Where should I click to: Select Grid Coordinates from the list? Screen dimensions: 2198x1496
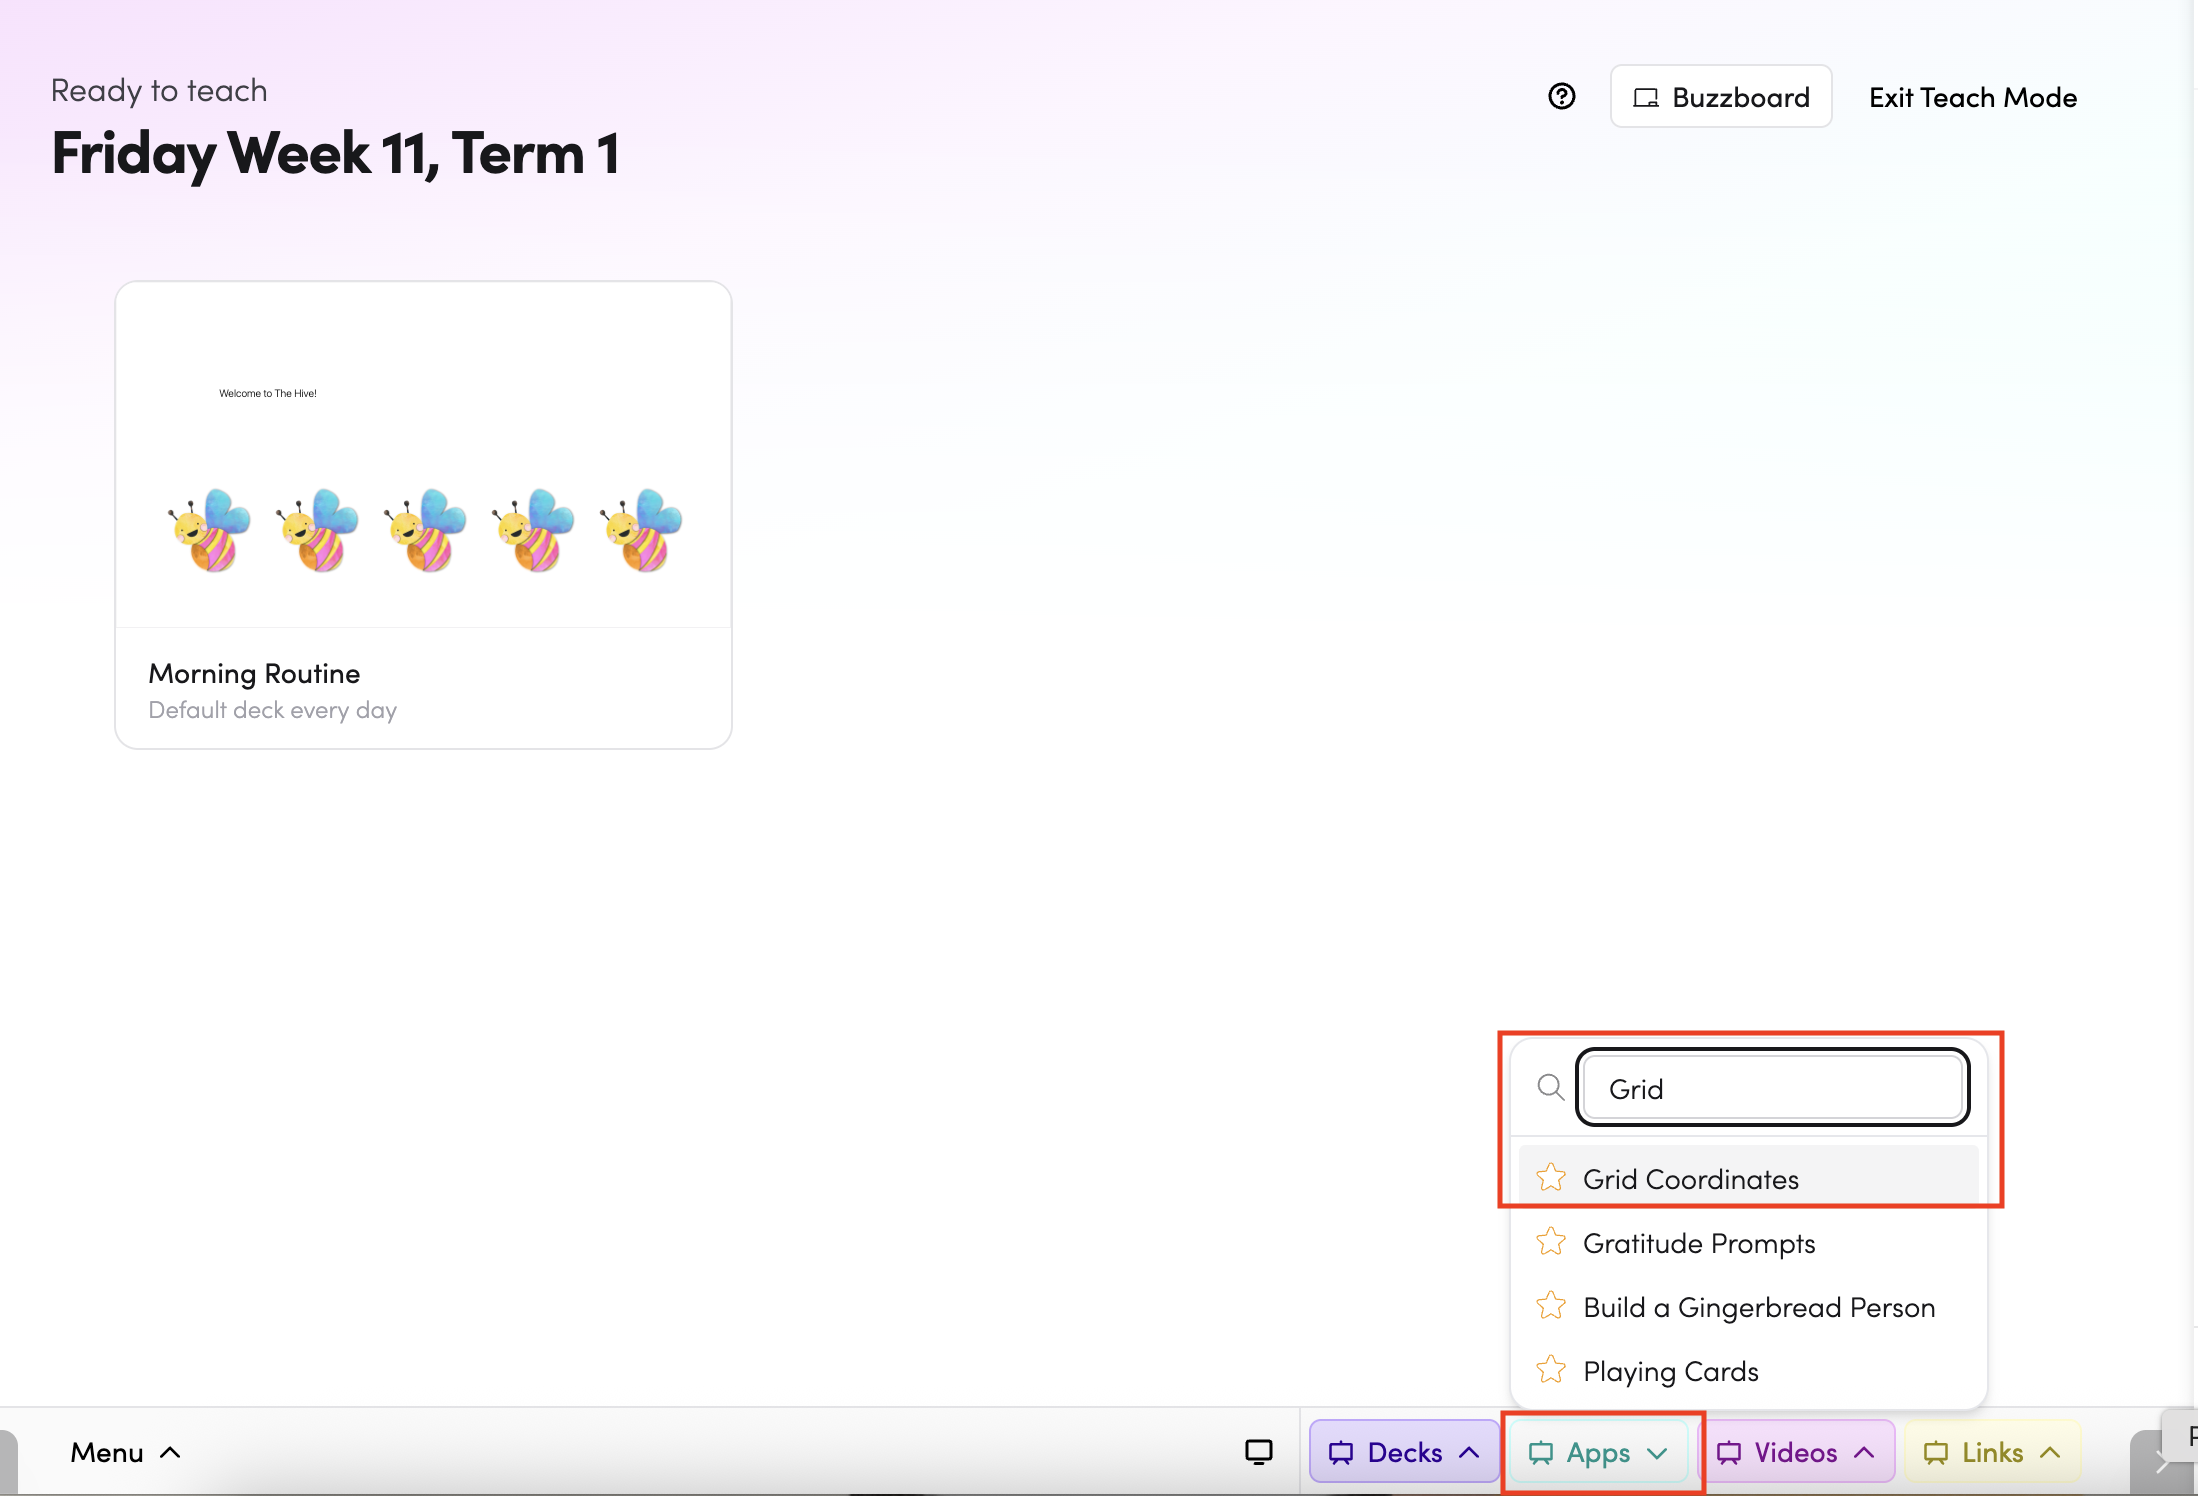click(1690, 1179)
